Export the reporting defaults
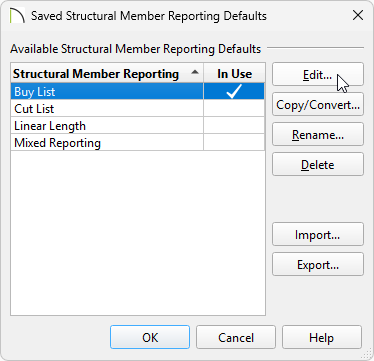Image resolution: width=374 pixels, height=361 pixels. click(318, 264)
